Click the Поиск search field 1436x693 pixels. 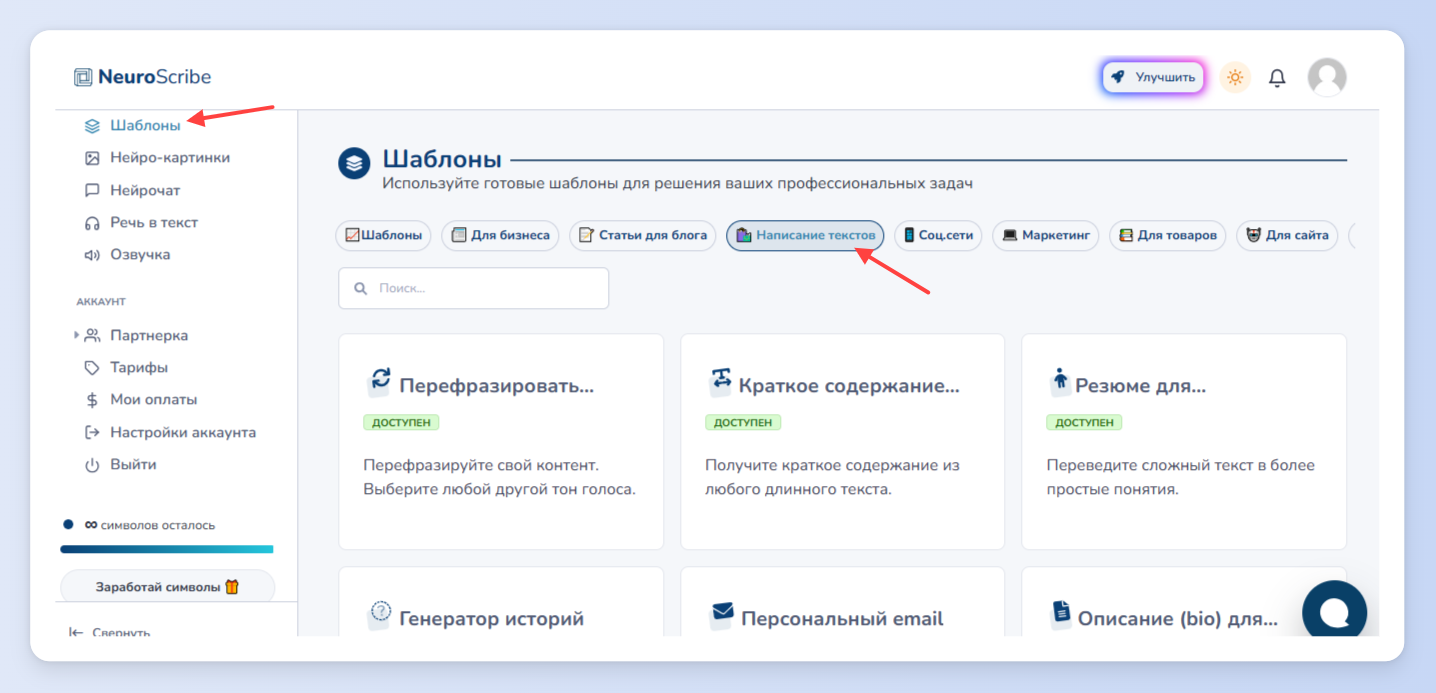(474, 288)
